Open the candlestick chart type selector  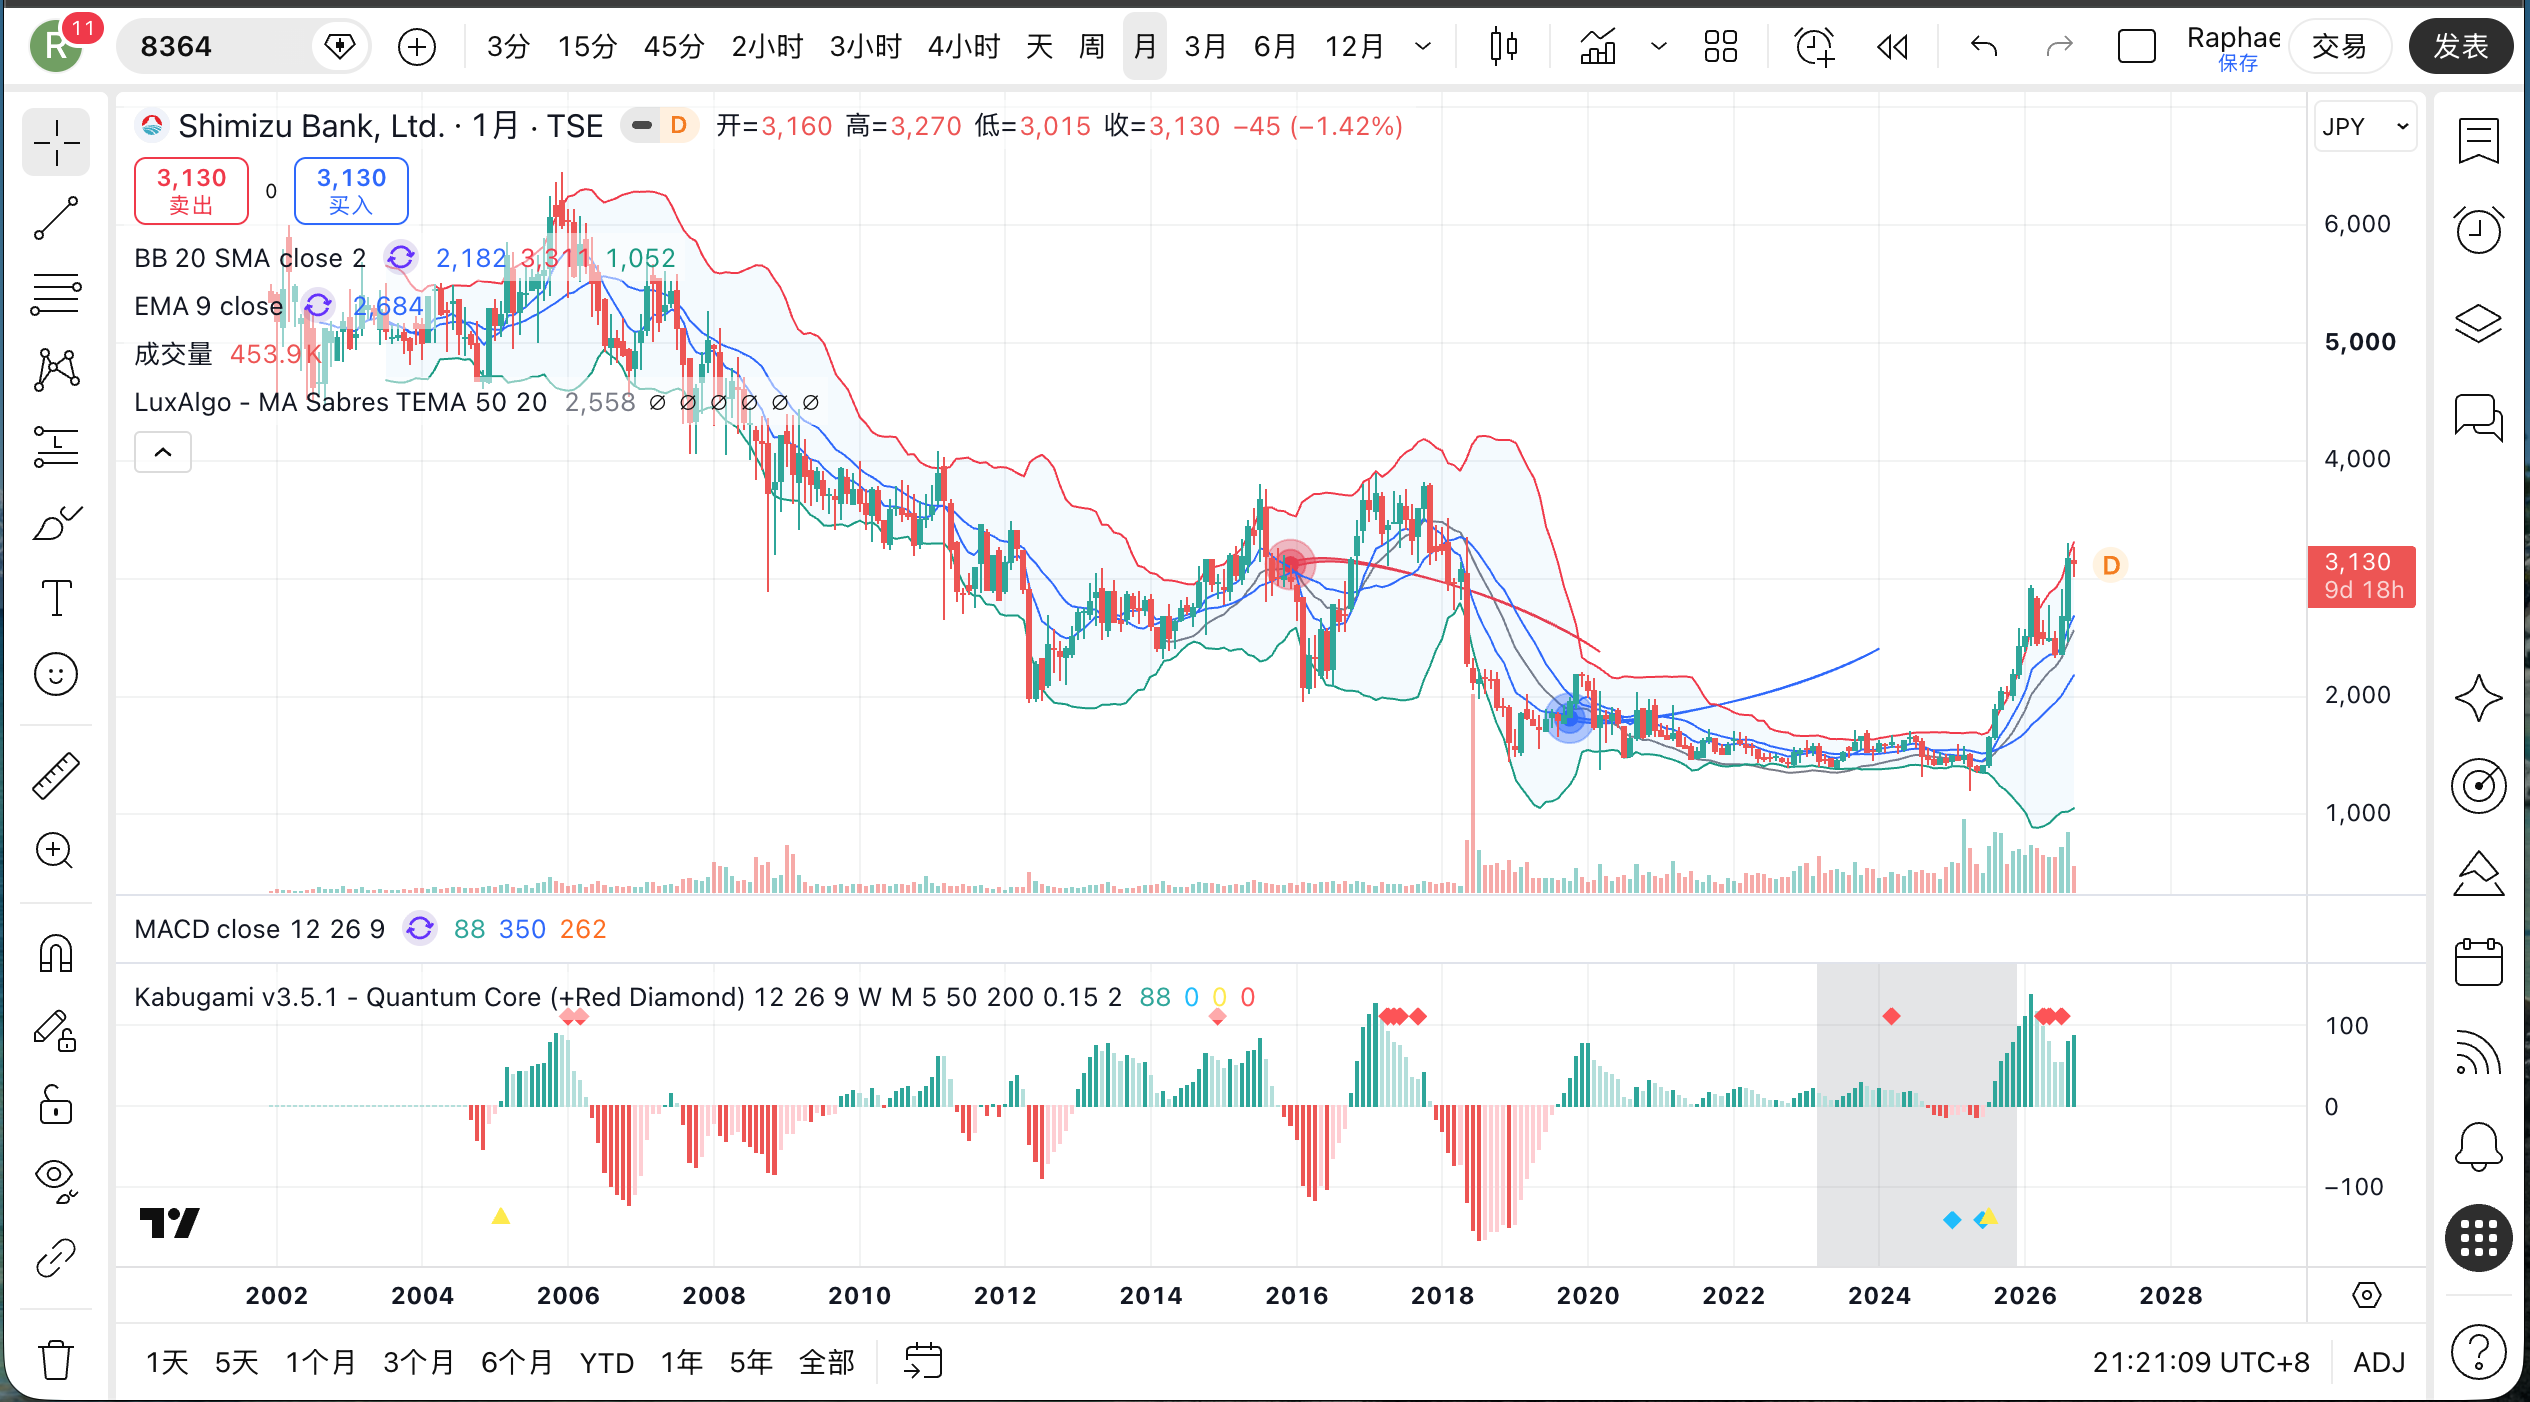pyautogui.click(x=1503, y=46)
